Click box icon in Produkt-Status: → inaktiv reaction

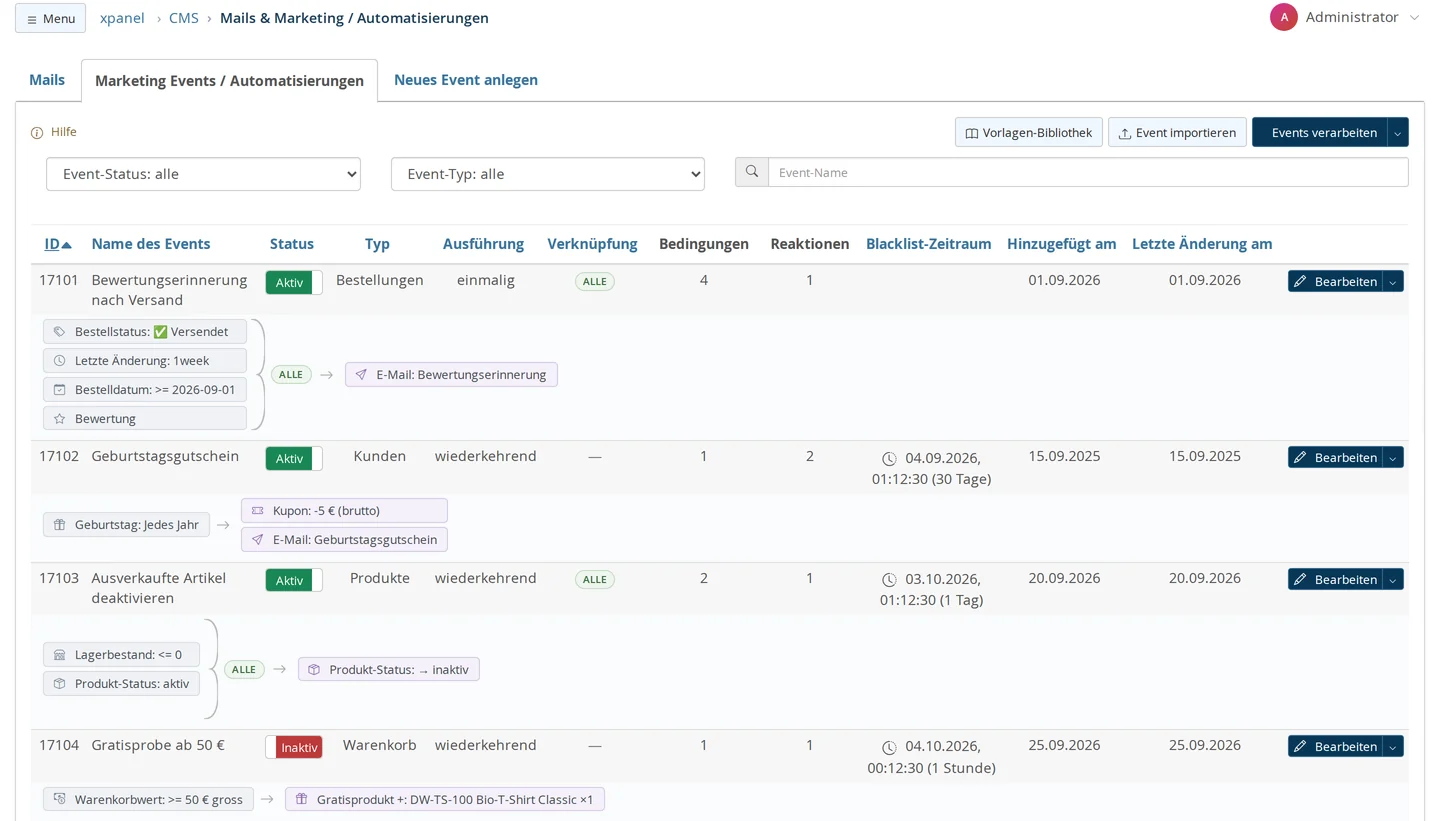(x=314, y=669)
